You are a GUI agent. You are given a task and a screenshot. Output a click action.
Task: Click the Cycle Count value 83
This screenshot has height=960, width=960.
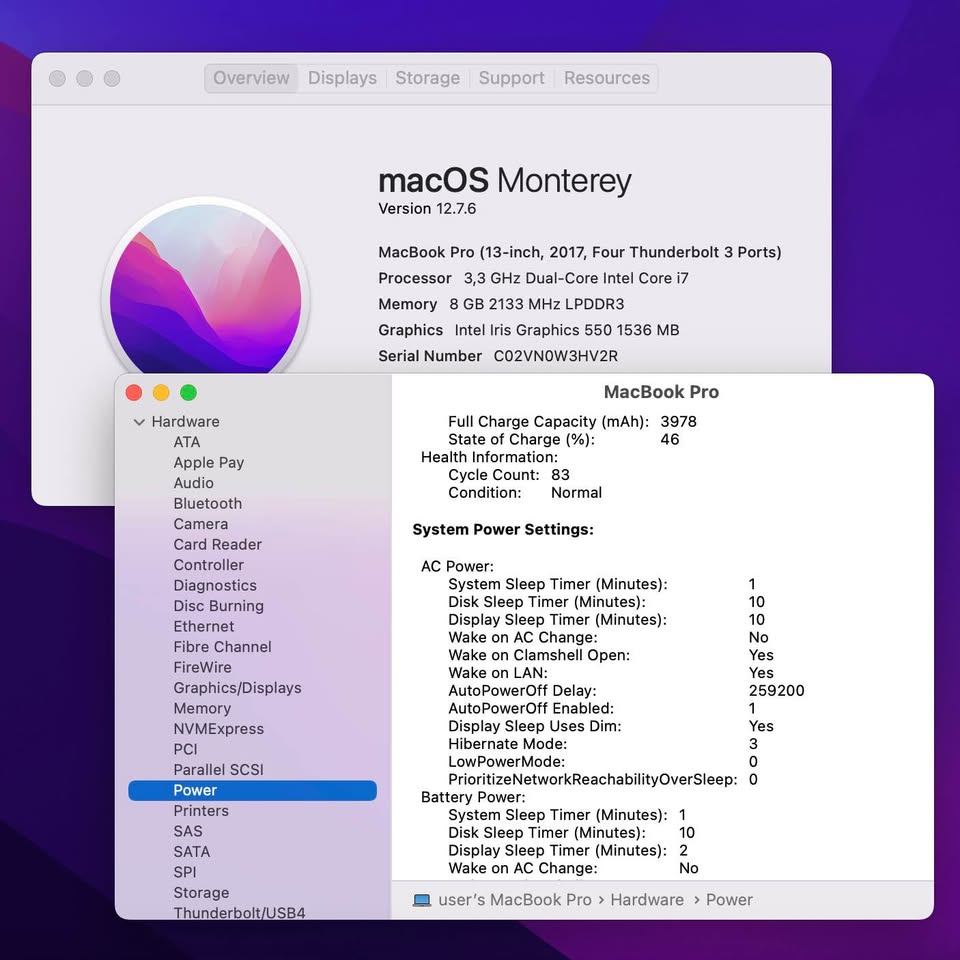(x=560, y=475)
